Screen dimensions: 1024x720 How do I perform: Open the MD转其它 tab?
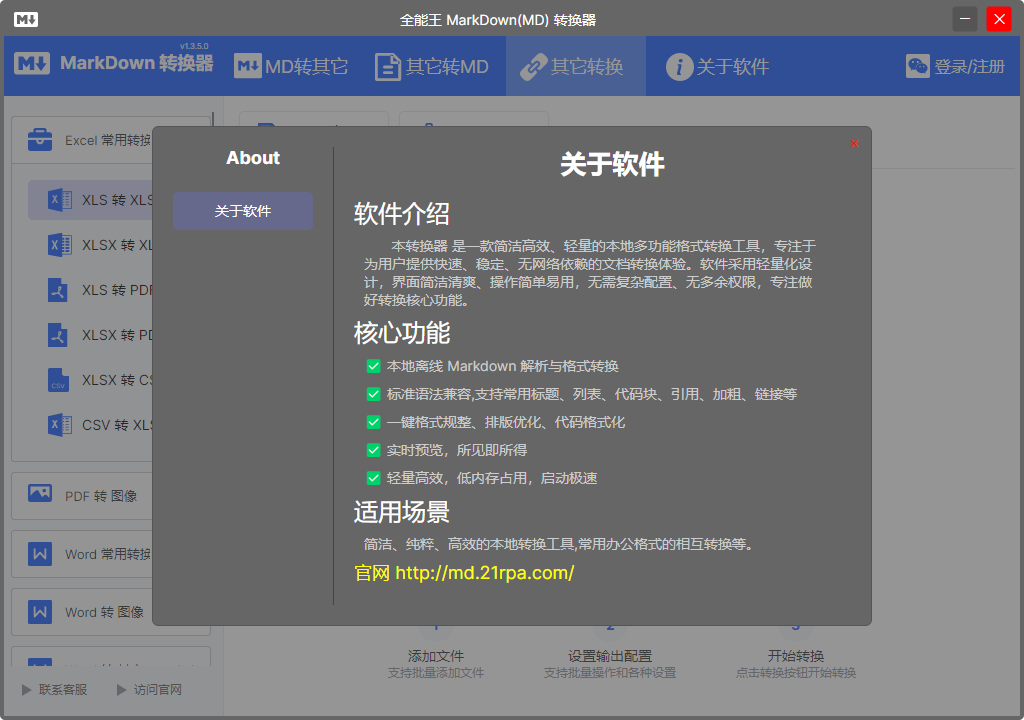click(291, 66)
